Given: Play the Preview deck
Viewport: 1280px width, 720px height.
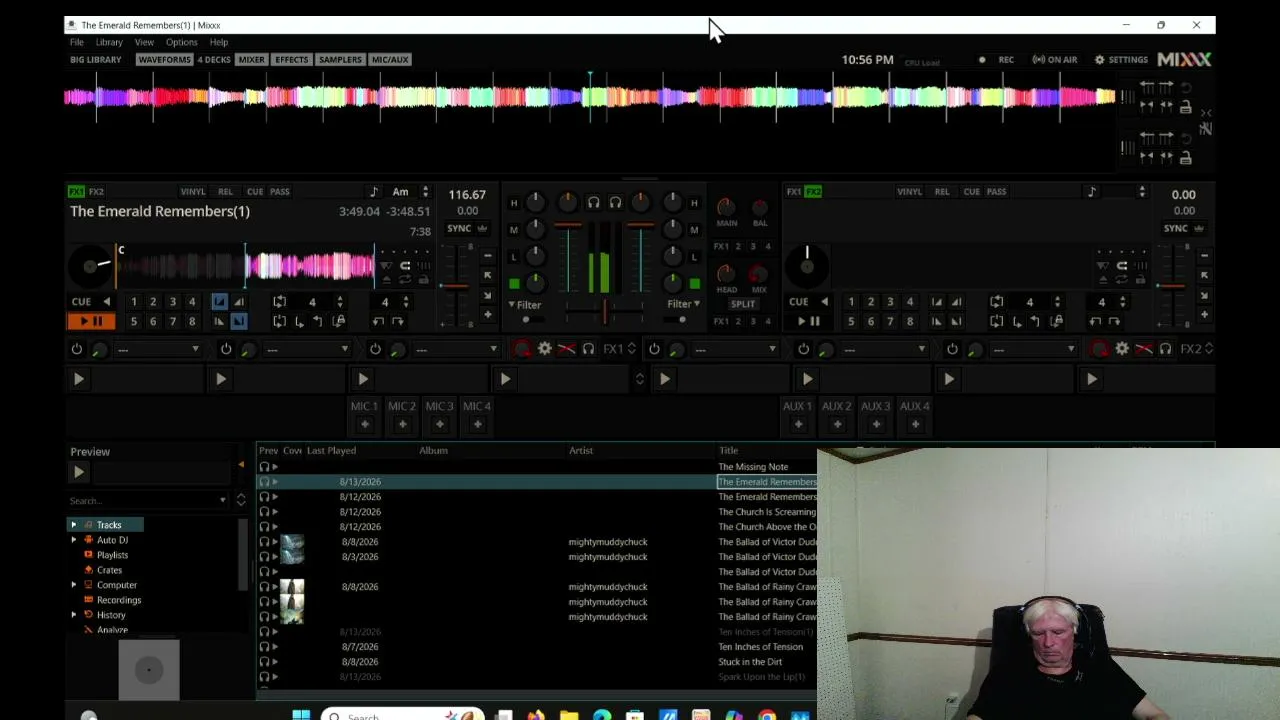Looking at the screenshot, I should (79, 472).
